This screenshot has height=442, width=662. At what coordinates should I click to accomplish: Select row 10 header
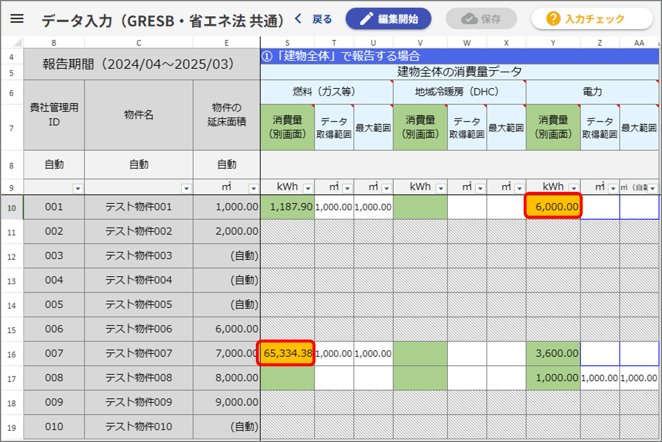(x=12, y=207)
